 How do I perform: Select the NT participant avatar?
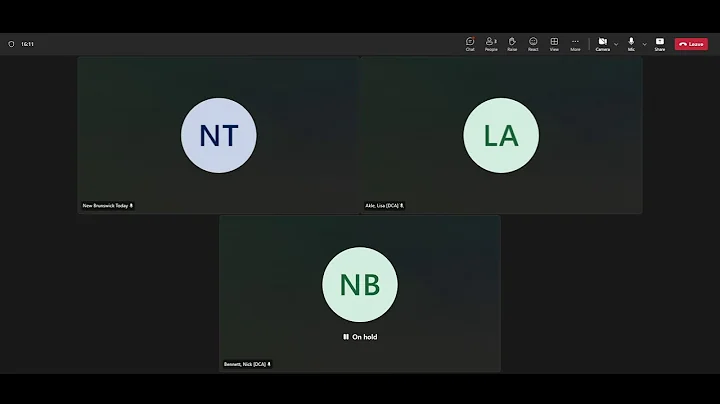(219, 135)
